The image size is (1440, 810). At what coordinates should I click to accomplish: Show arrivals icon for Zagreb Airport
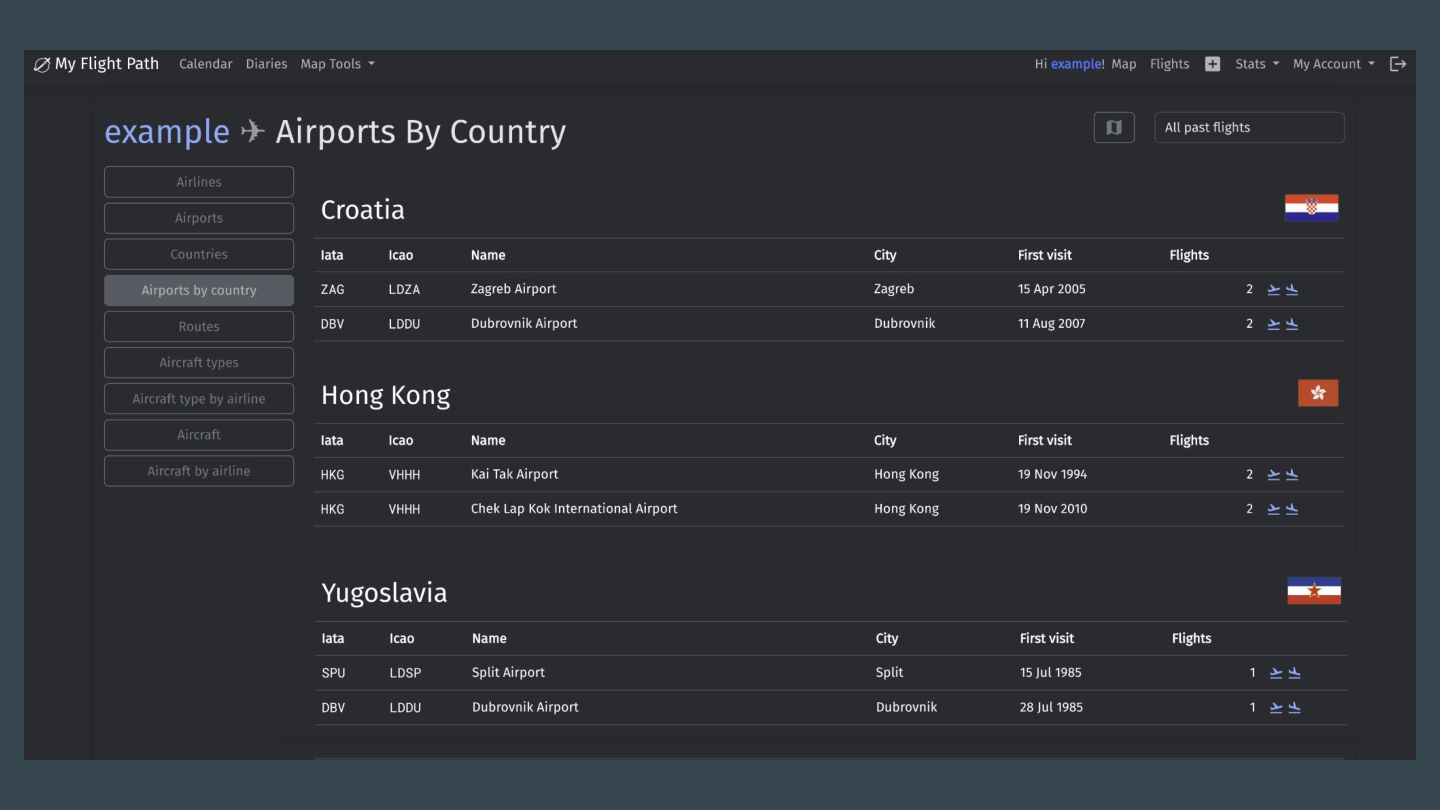tap(1292, 290)
